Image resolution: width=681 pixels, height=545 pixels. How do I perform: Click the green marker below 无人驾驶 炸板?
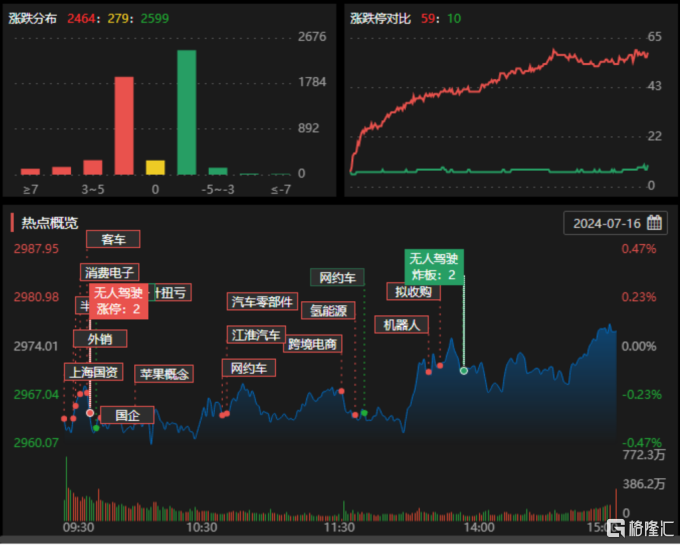point(464,370)
